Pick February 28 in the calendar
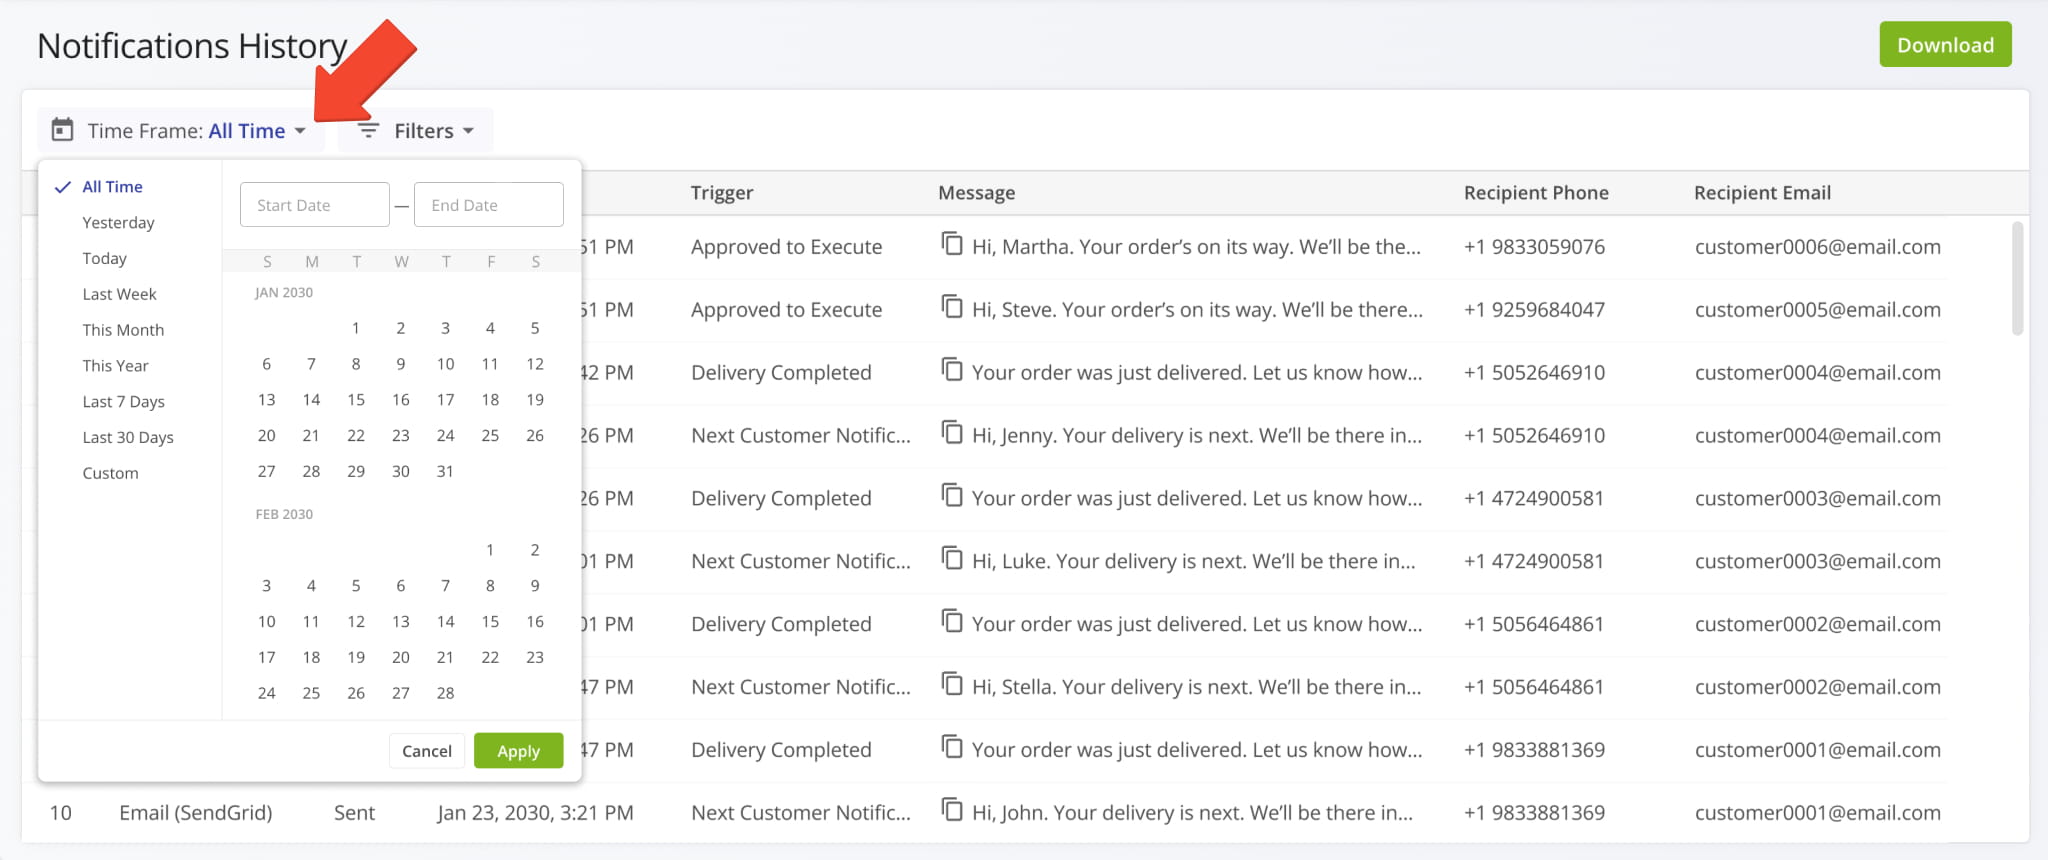2048x860 pixels. (445, 693)
